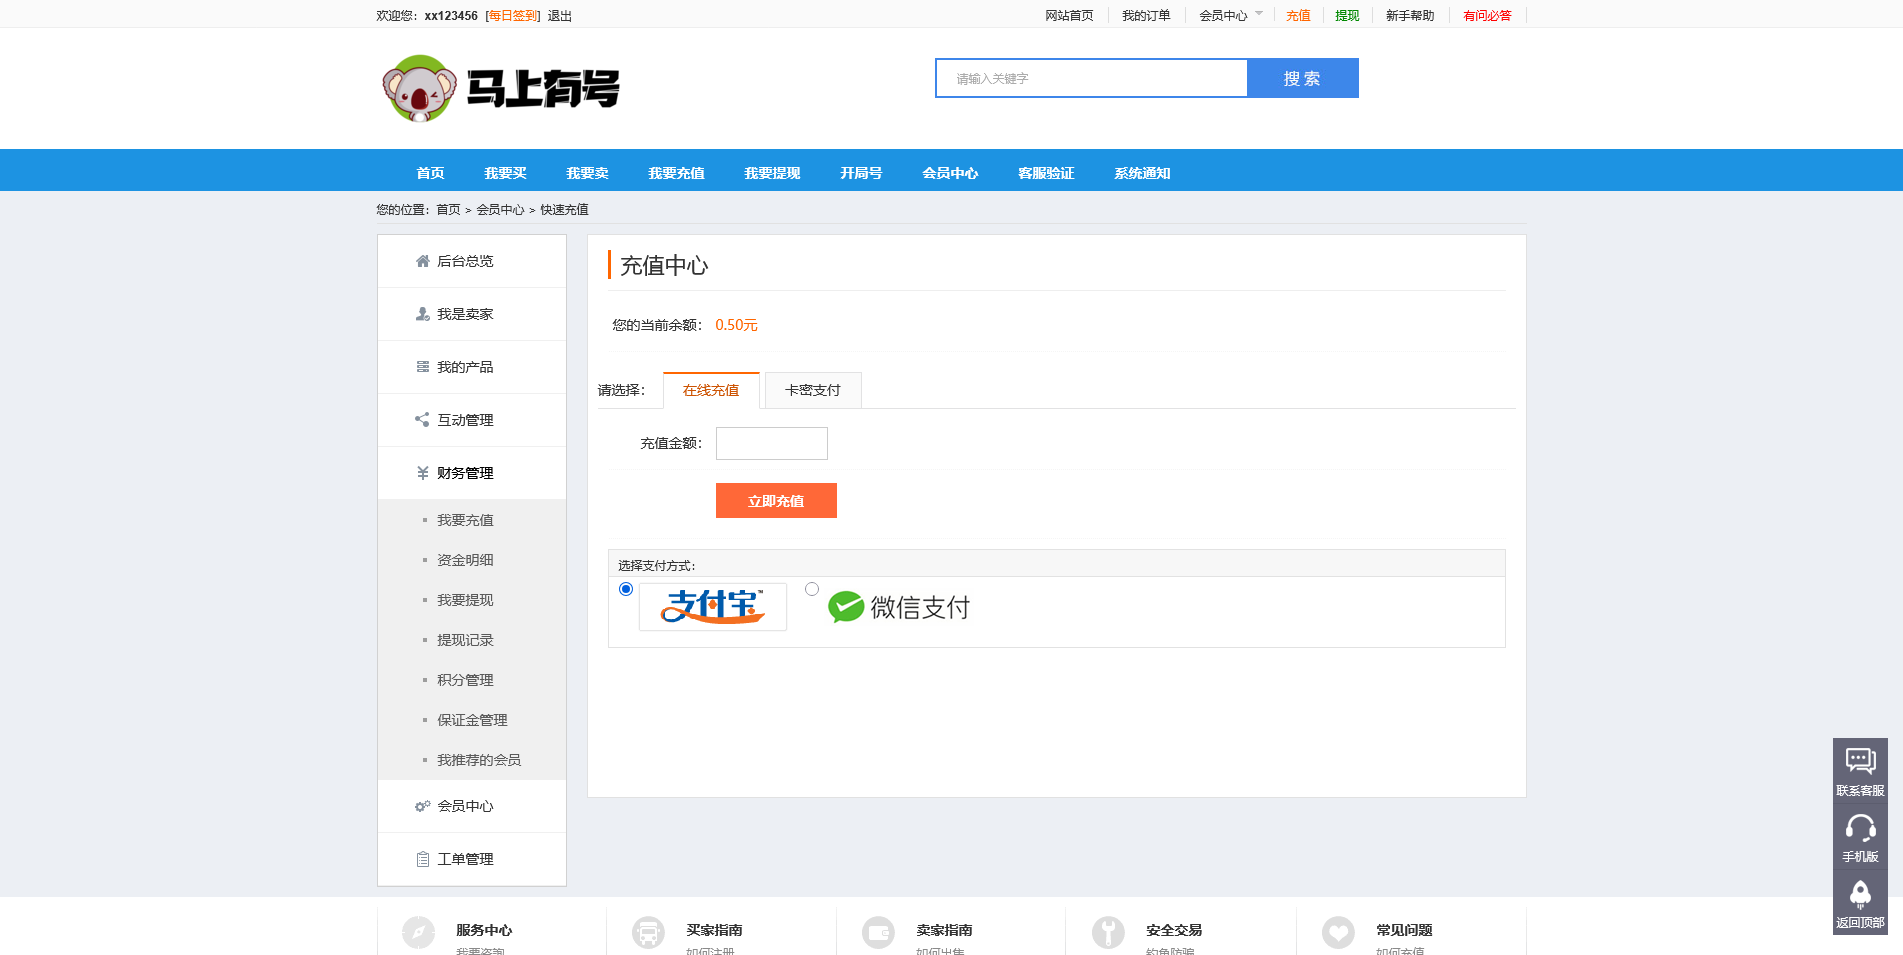Open 网站首页 in the top bar
The width and height of the screenshot is (1903, 955).
pos(1069,16)
